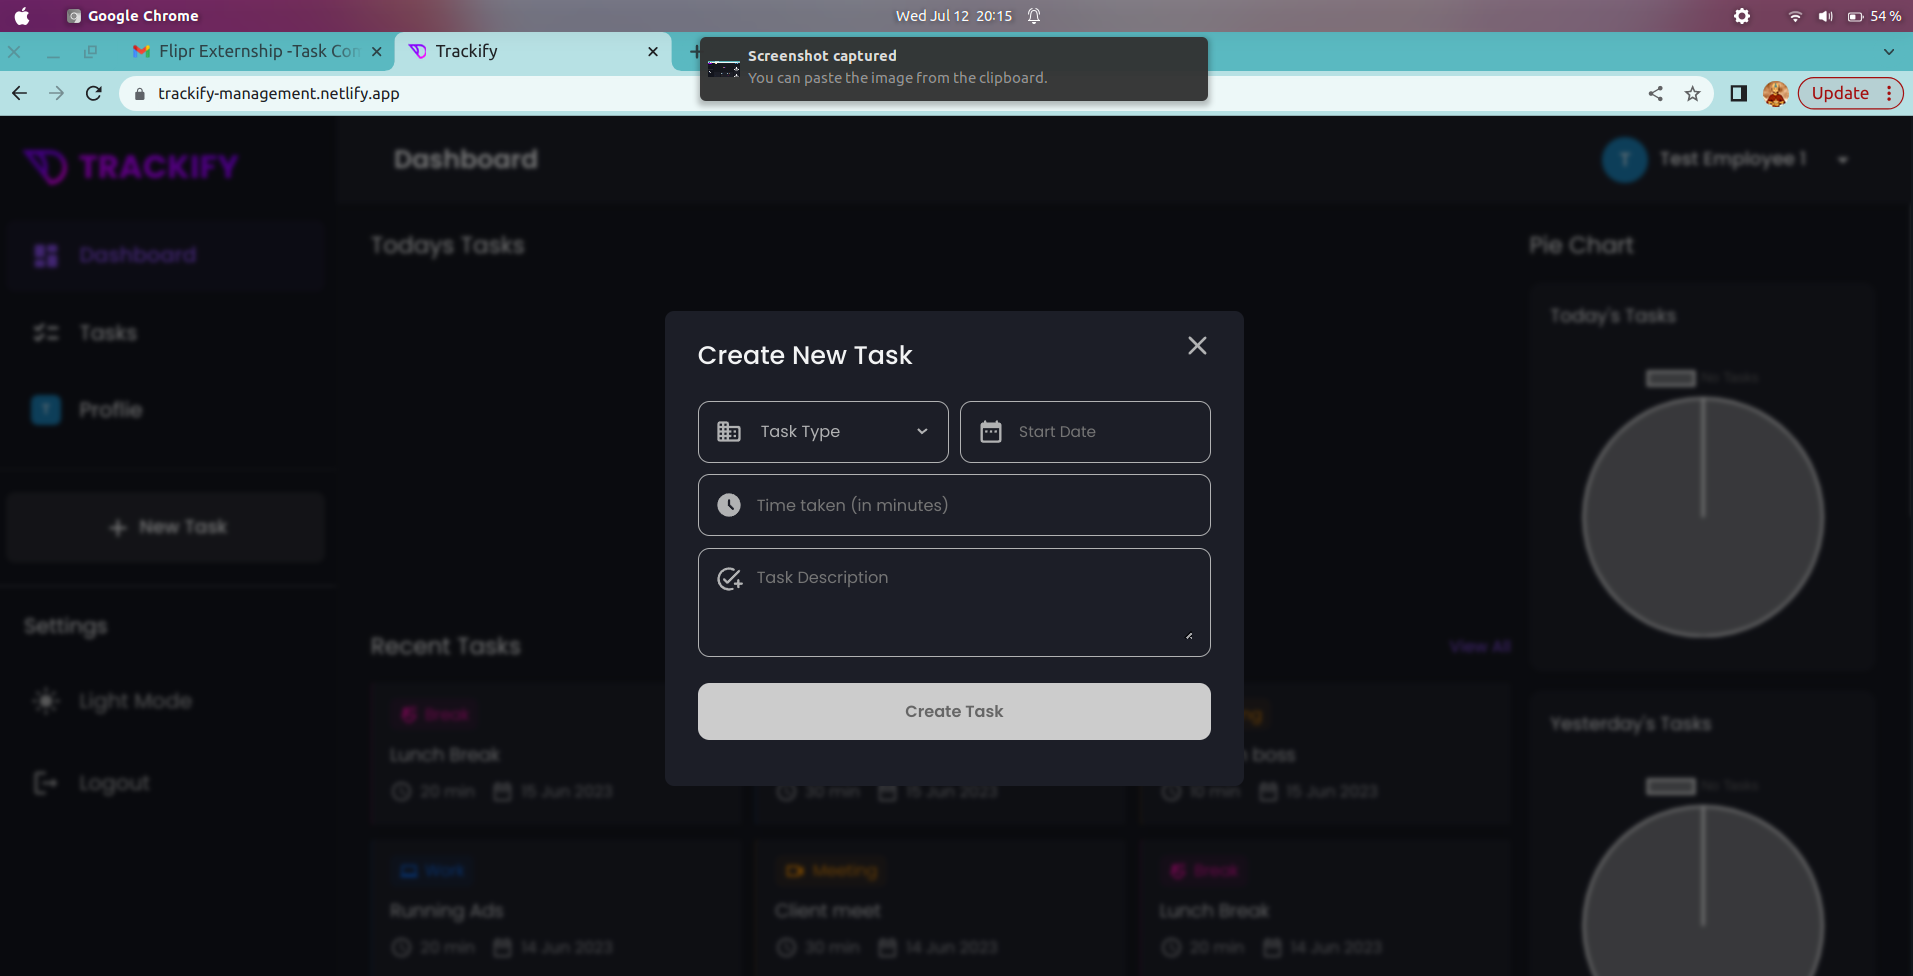Click the battery indicator in the menu bar
1913x976 pixels.
coord(1857,16)
